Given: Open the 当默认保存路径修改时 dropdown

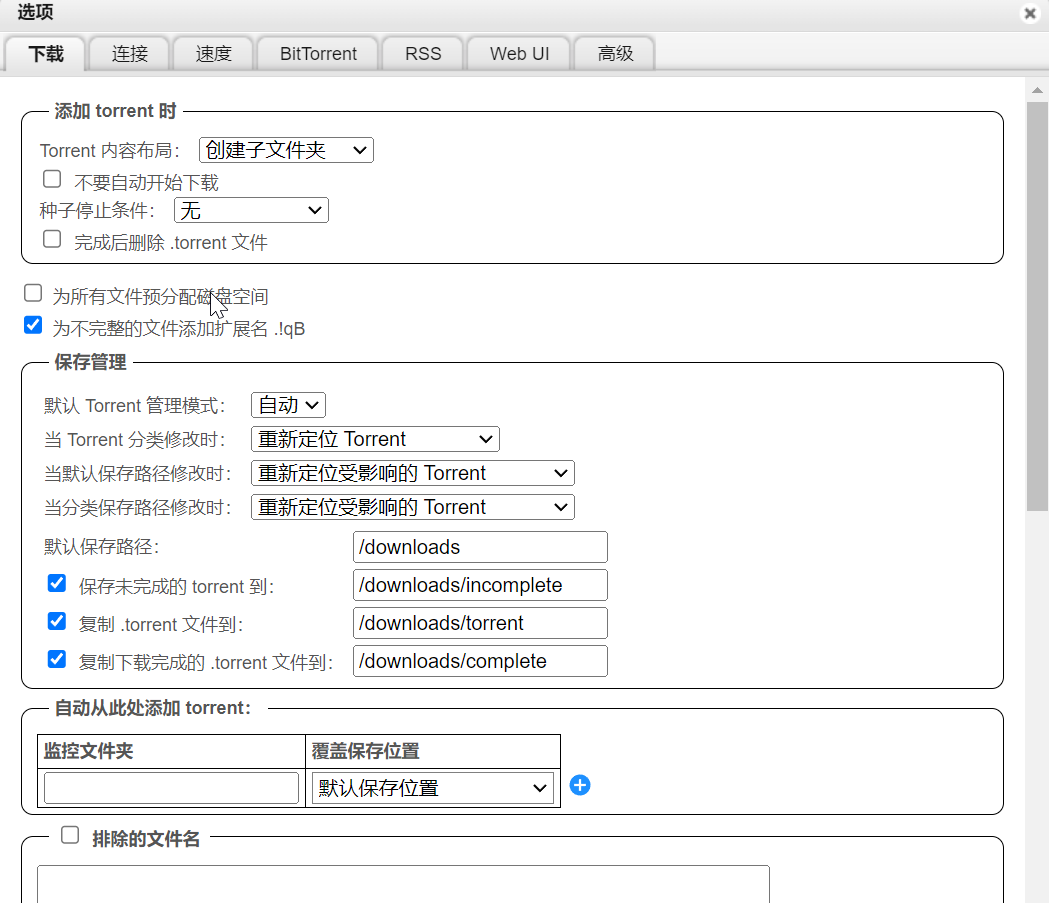Looking at the screenshot, I should pyautogui.click(x=412, y=472).
